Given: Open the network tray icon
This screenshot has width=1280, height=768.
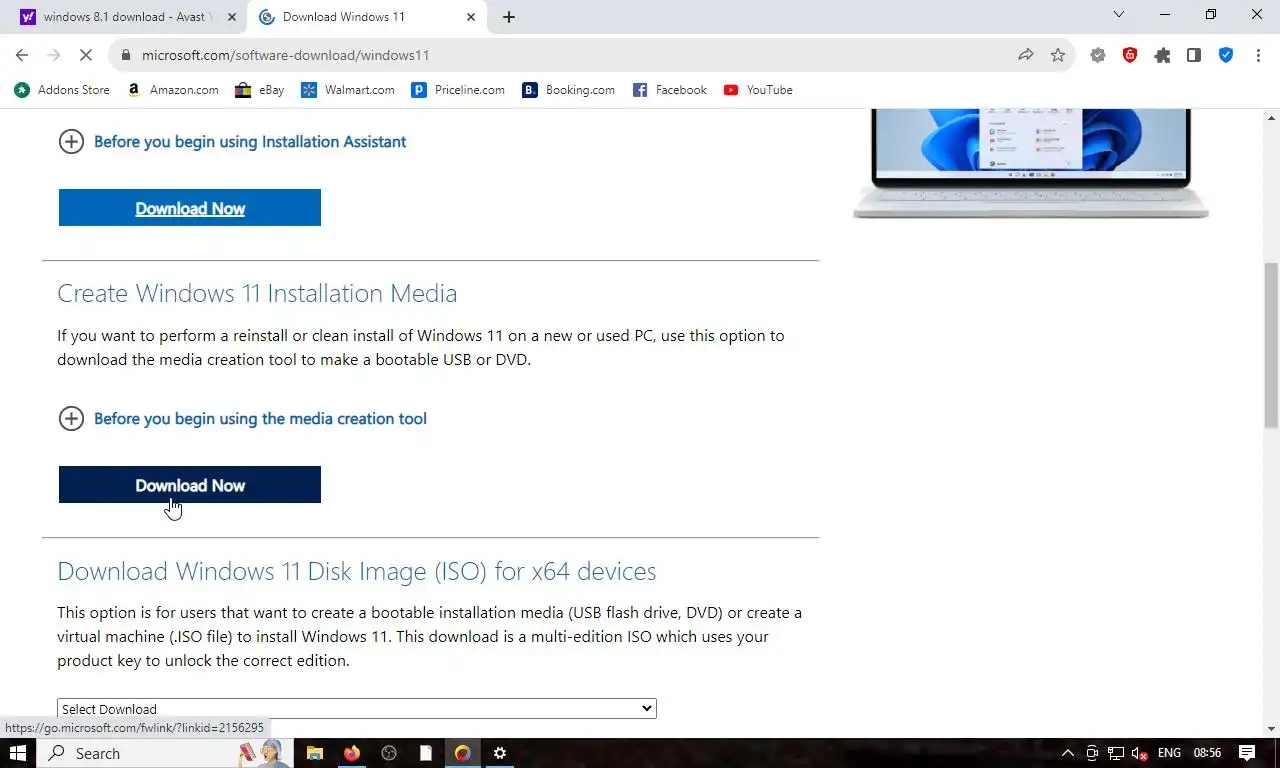Looking at the screenshot, I should coord(1115,753).
